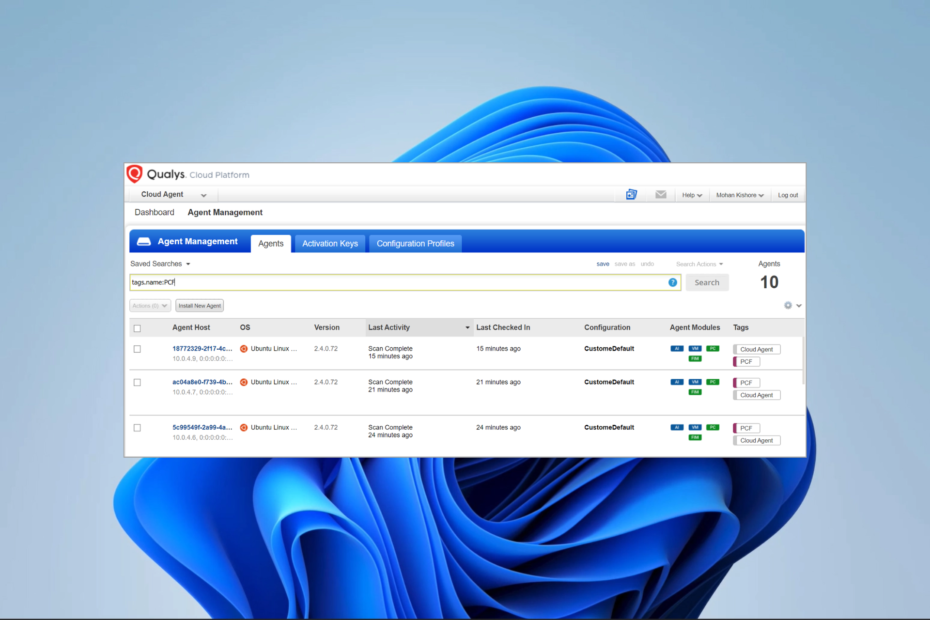Switch to the Configuration Profiles tab
Viewport: 930px width, 620px height.
pos(415,243)
